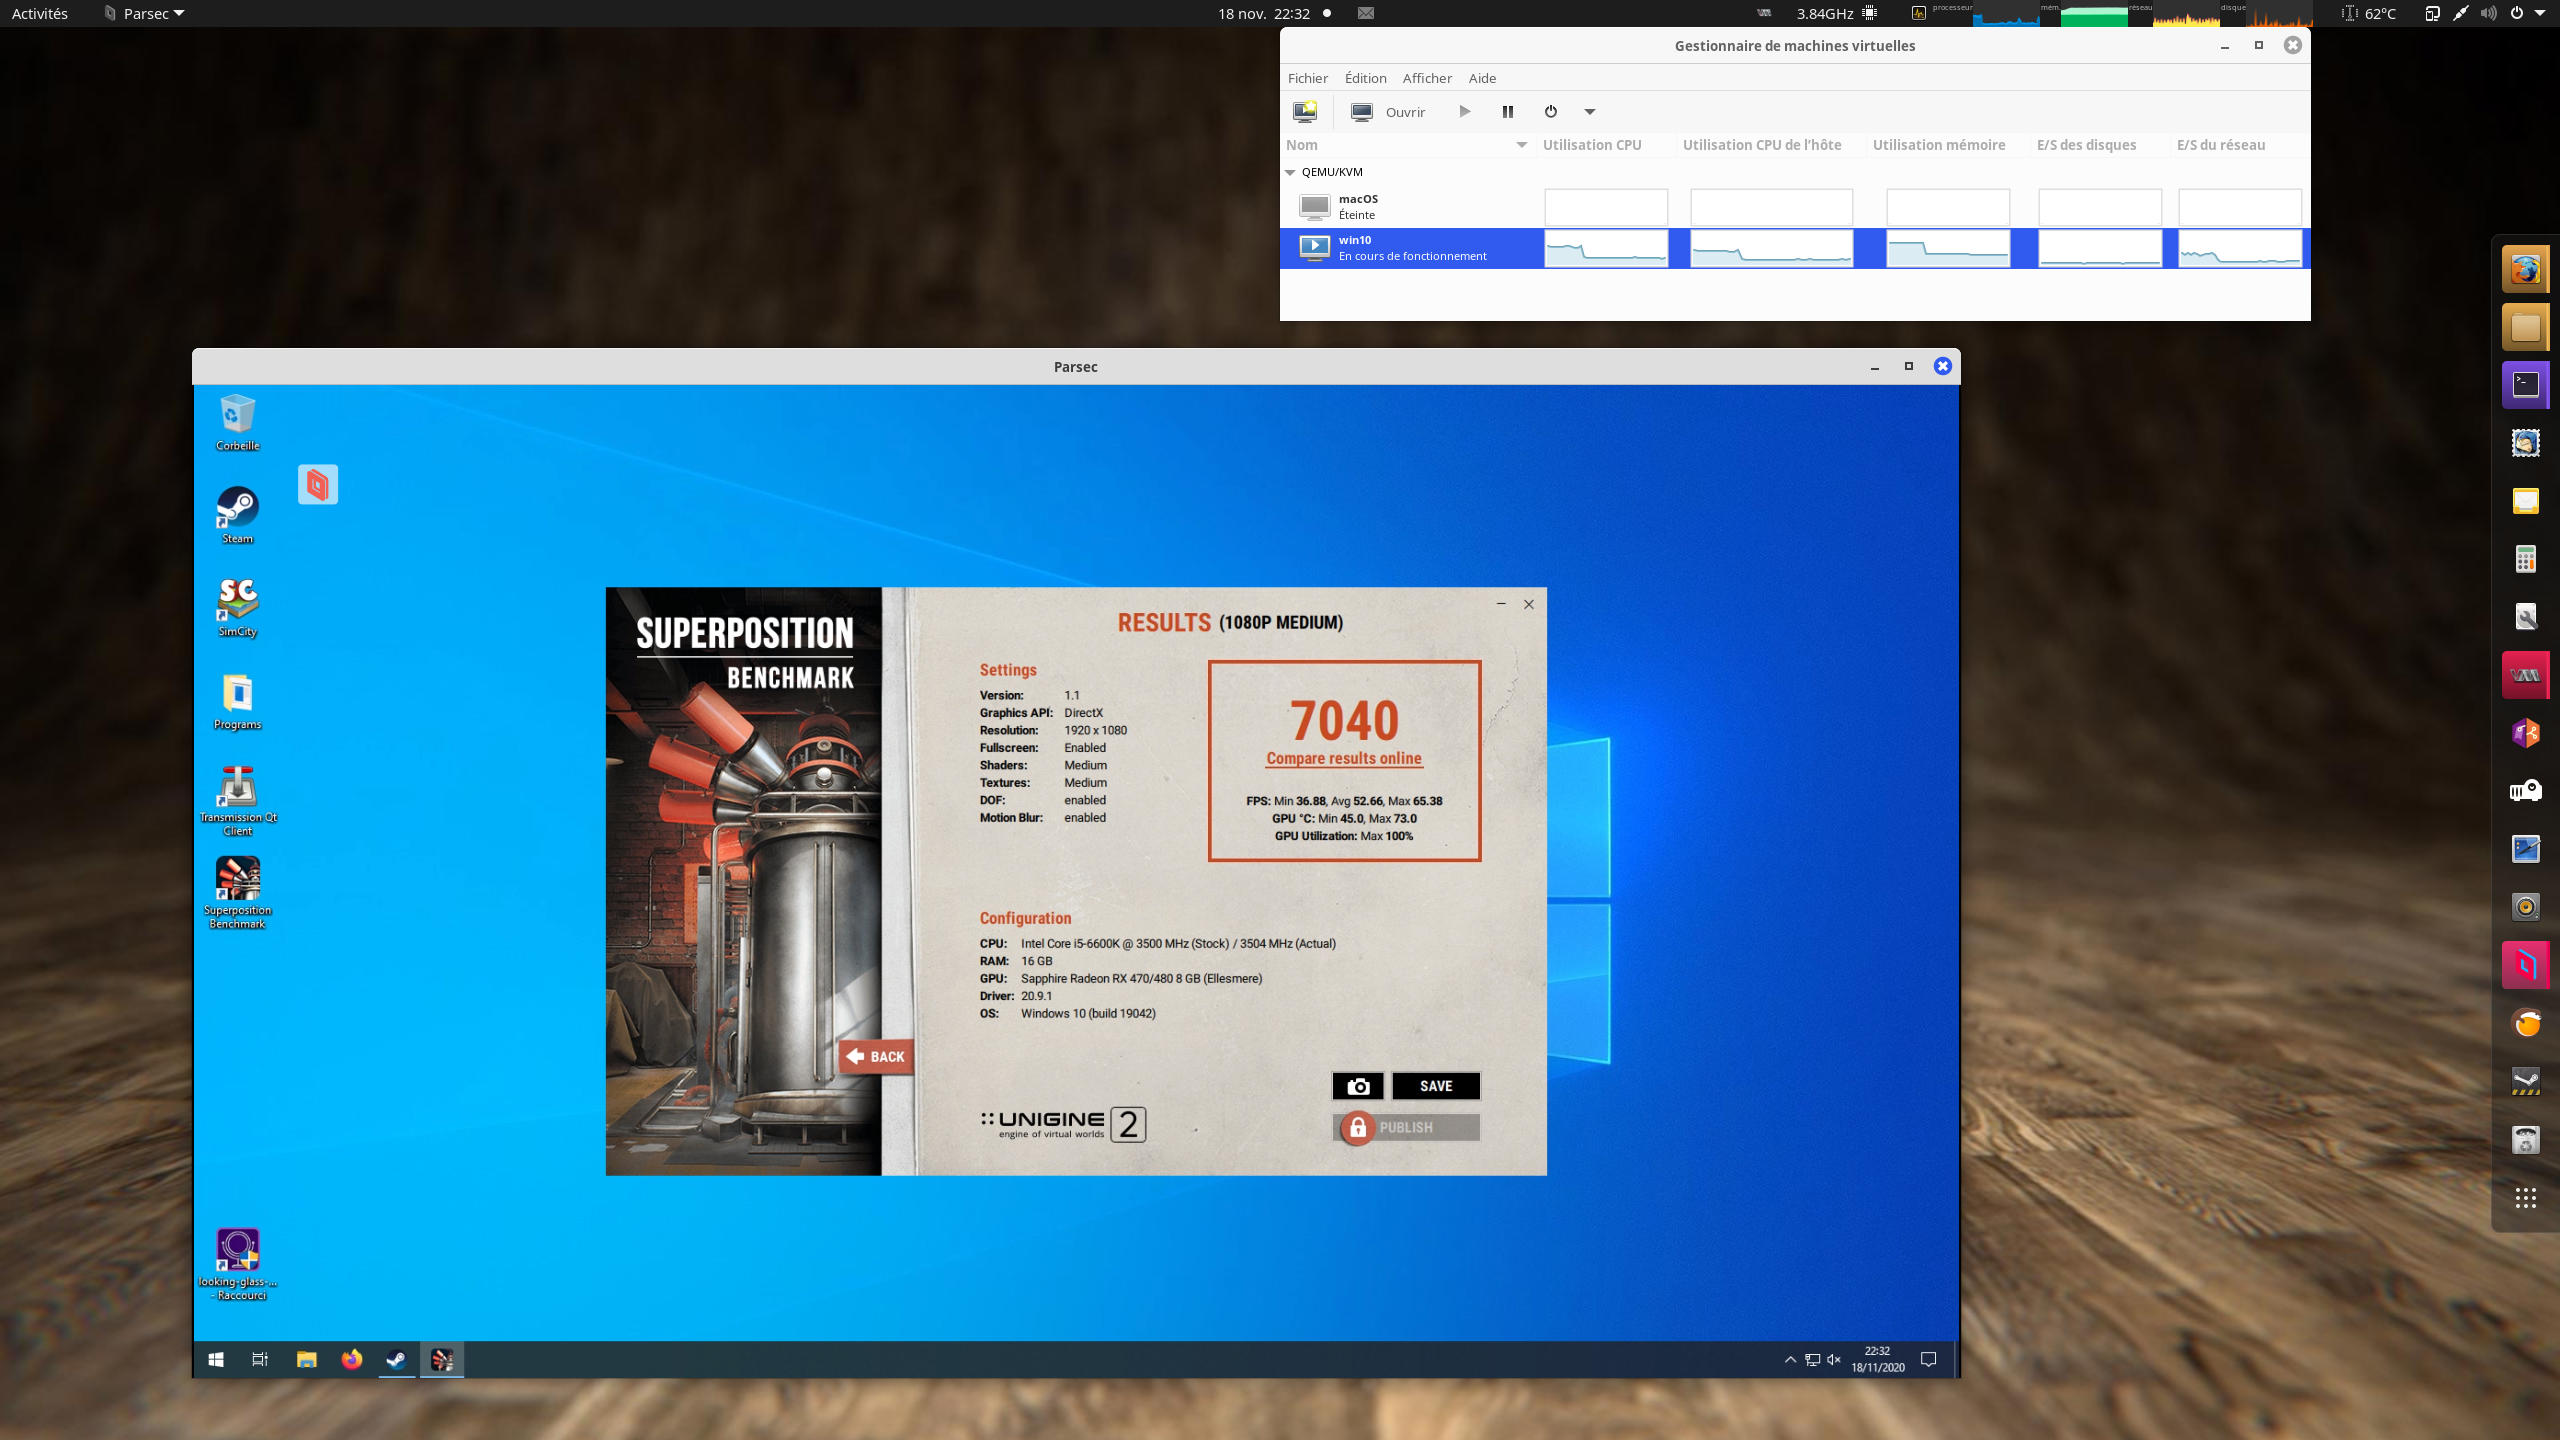2560x1440 pixels.
Task: Collapse the QEMU/KVM tree group
Action: click(1290, 172)
